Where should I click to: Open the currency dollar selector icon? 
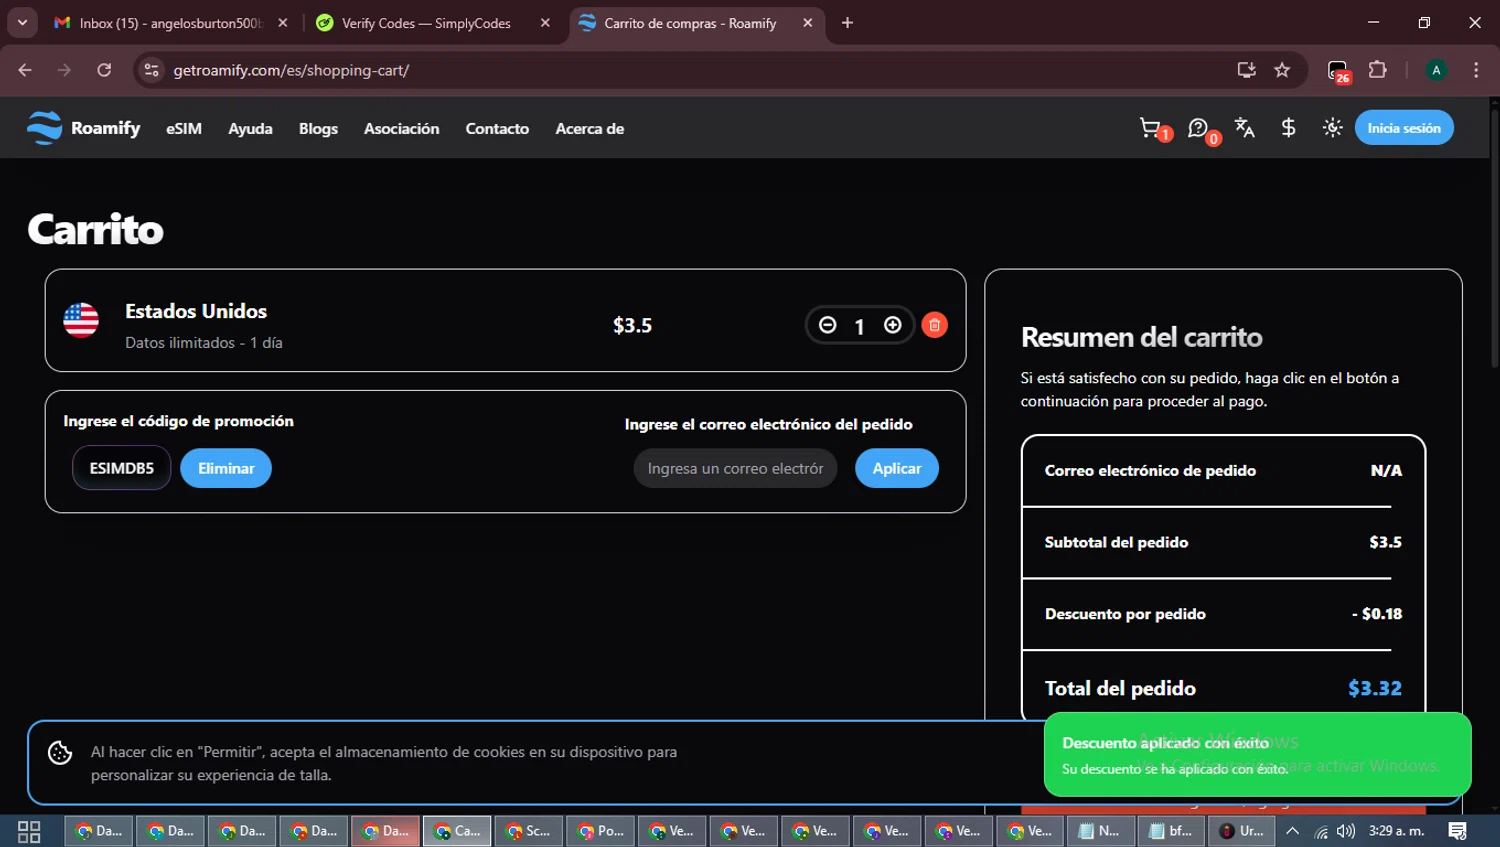(1289, 128)
